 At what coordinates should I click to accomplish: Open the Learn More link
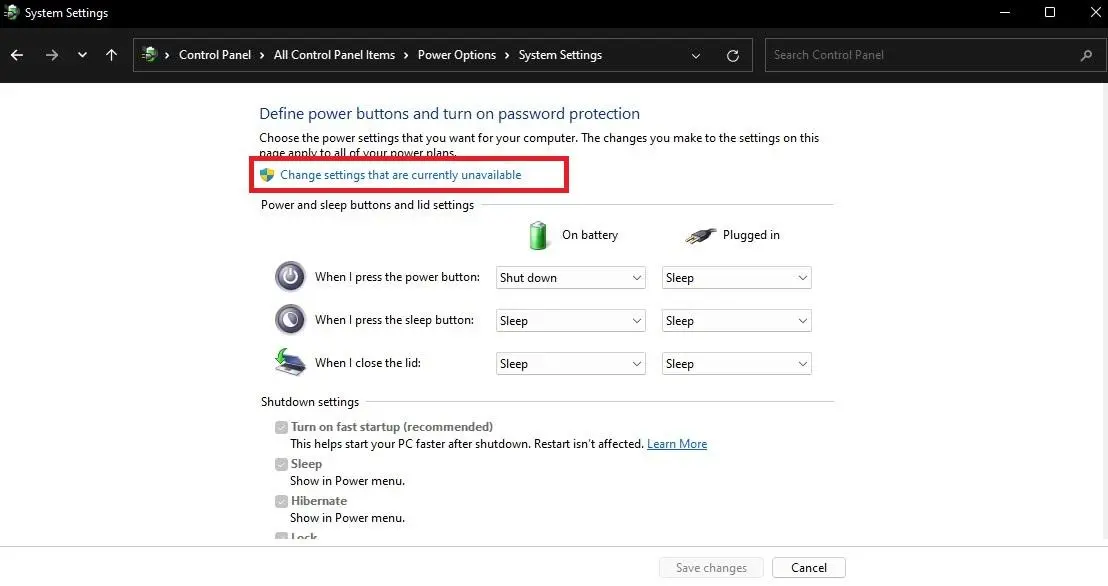(677, 444)
